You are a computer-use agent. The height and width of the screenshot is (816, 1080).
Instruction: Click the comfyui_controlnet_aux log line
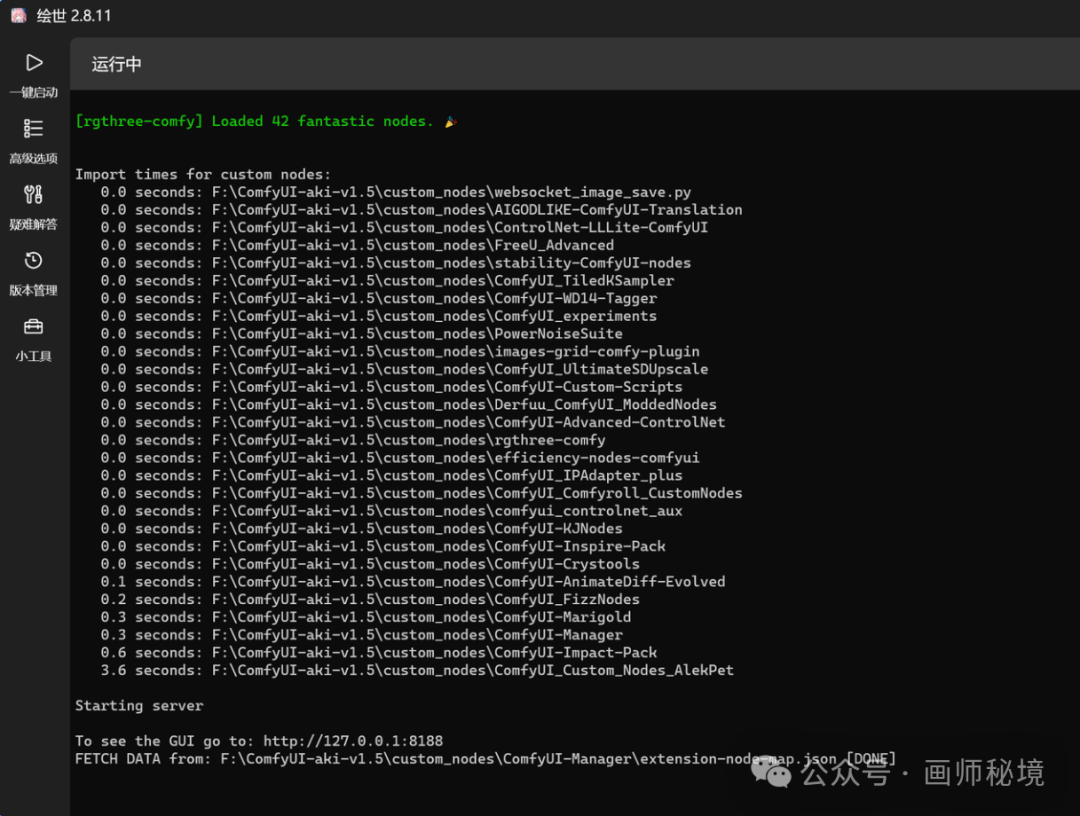click(x=391, y=511)
